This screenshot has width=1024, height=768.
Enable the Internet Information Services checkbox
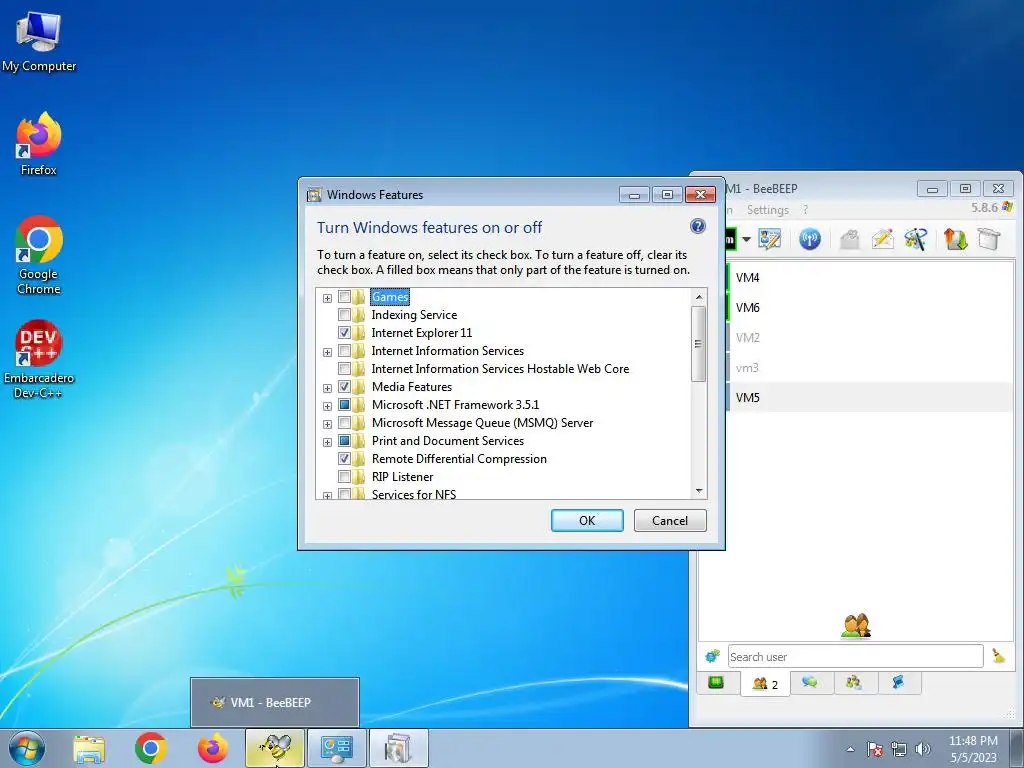[x=344, y=351]
